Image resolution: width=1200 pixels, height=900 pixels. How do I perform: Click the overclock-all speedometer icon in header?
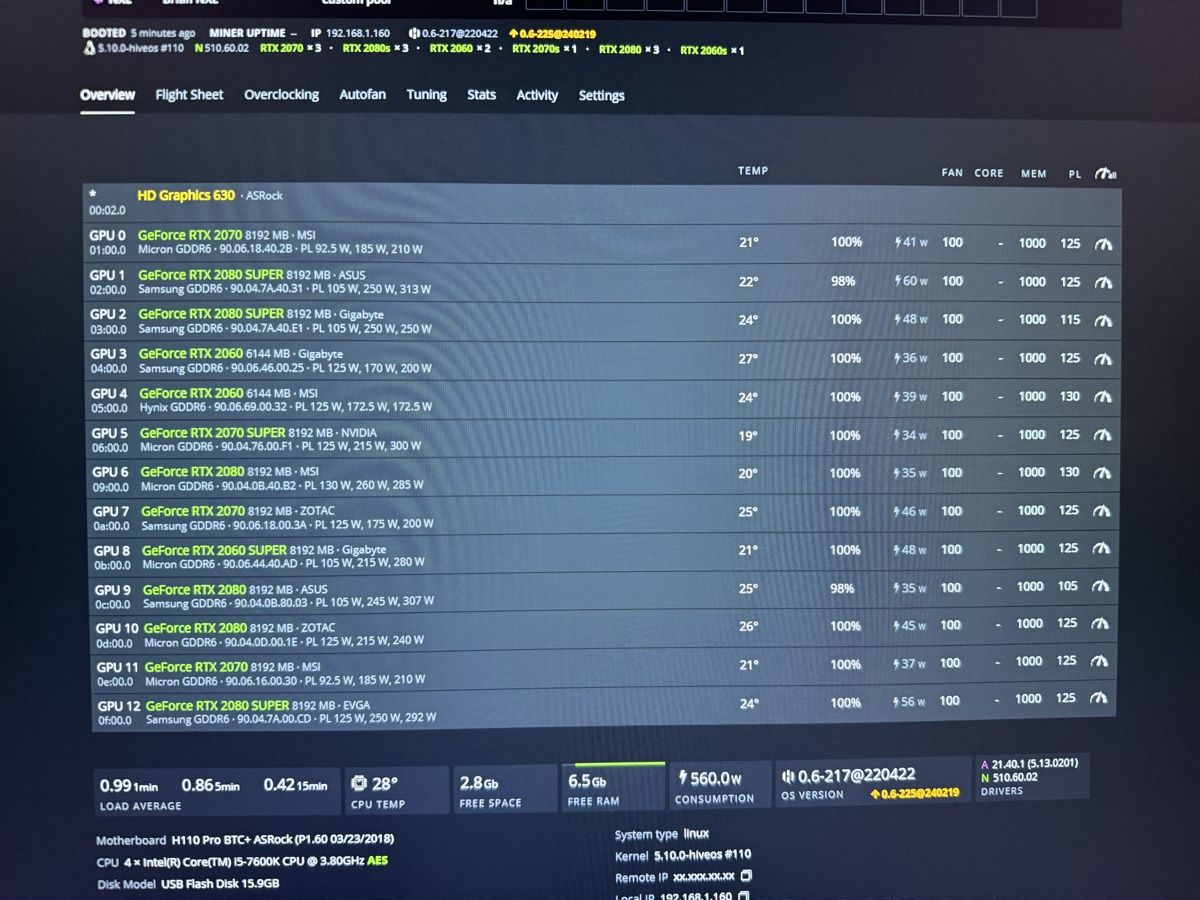click(x=1105, y=174)
